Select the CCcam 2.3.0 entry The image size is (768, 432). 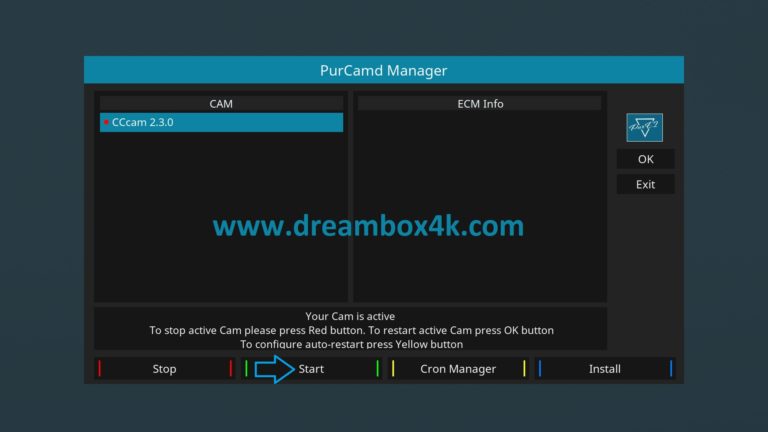(x=221, y=122)
